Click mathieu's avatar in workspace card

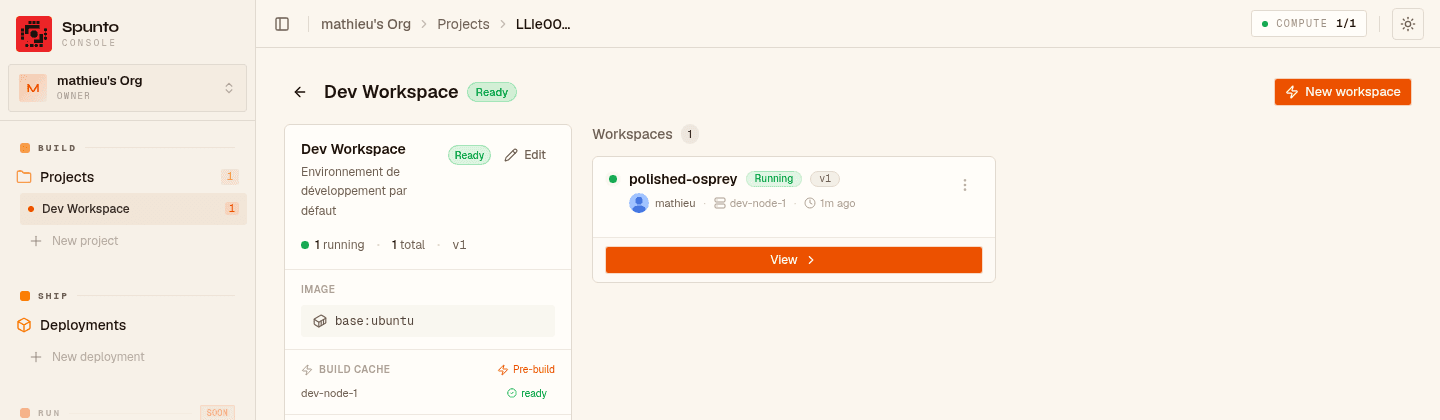pos(639,203)
